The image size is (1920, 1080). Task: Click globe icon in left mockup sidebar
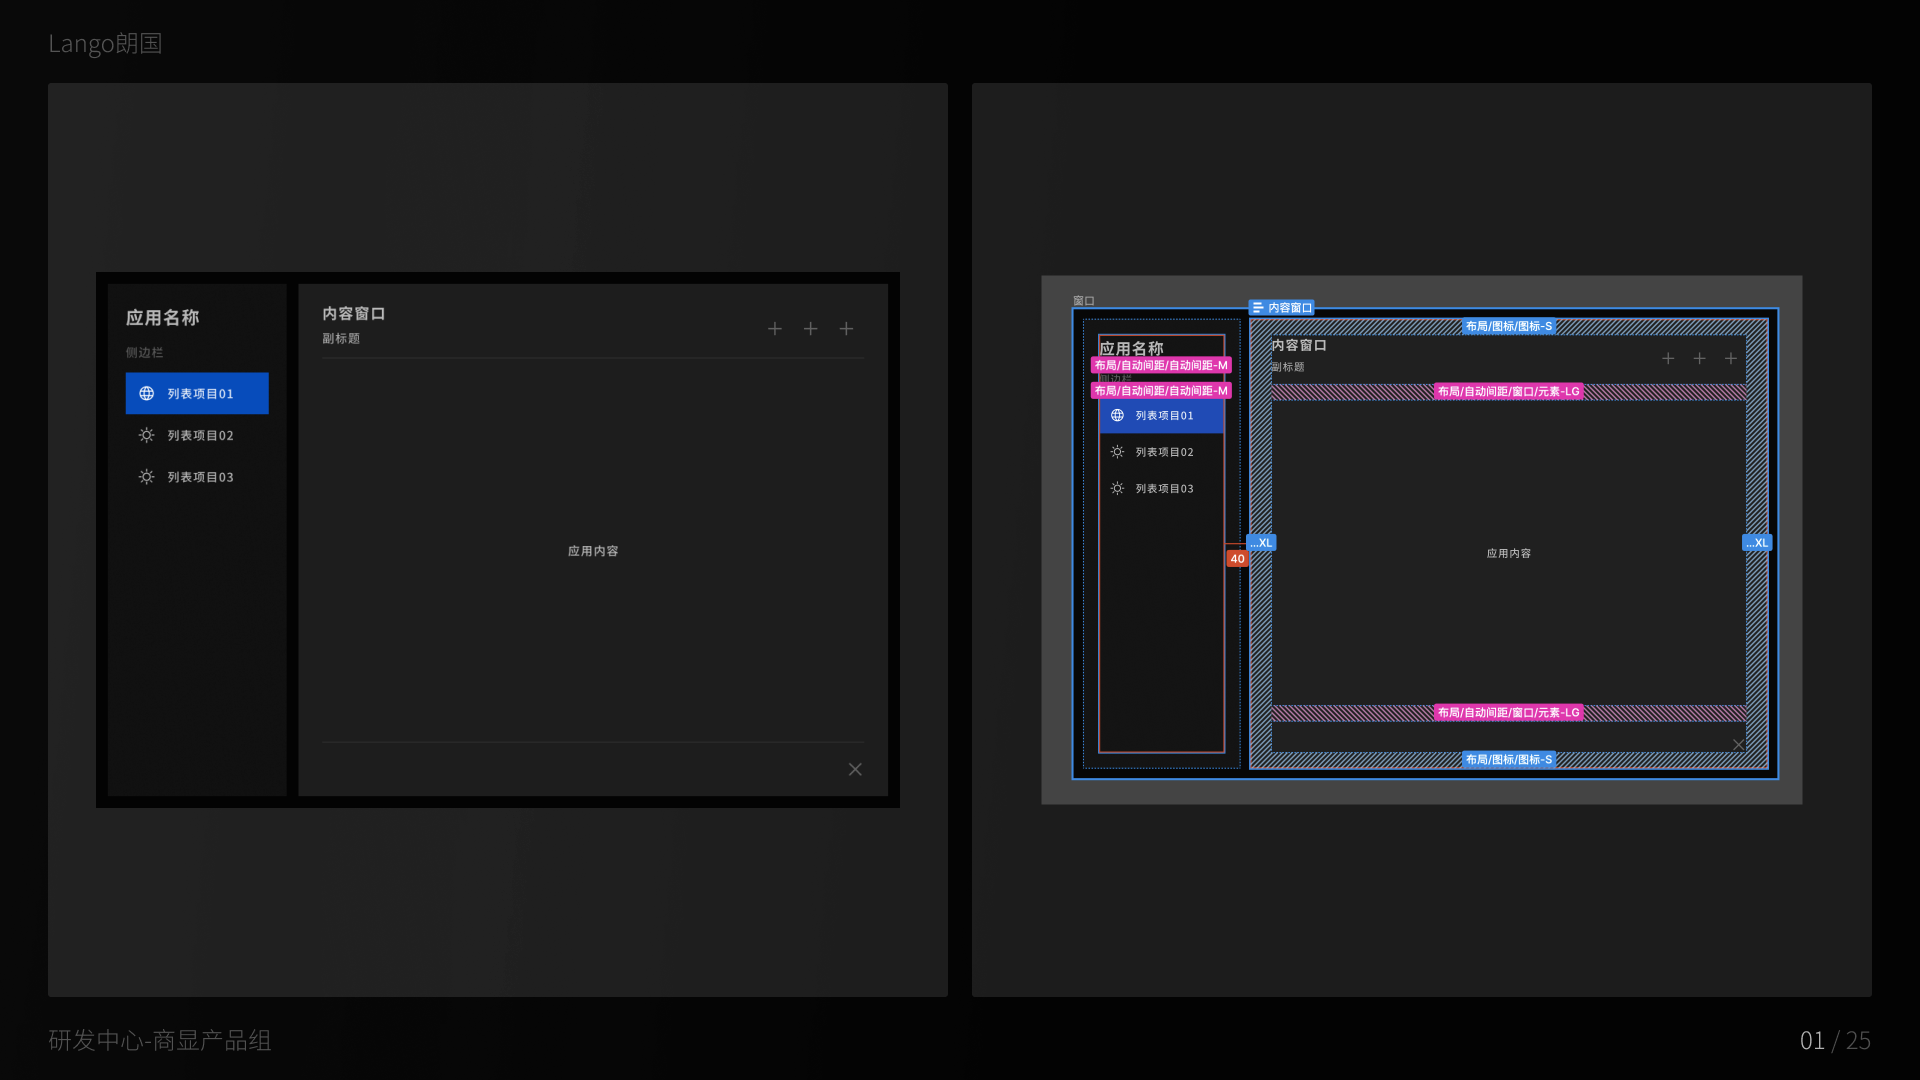146,393
